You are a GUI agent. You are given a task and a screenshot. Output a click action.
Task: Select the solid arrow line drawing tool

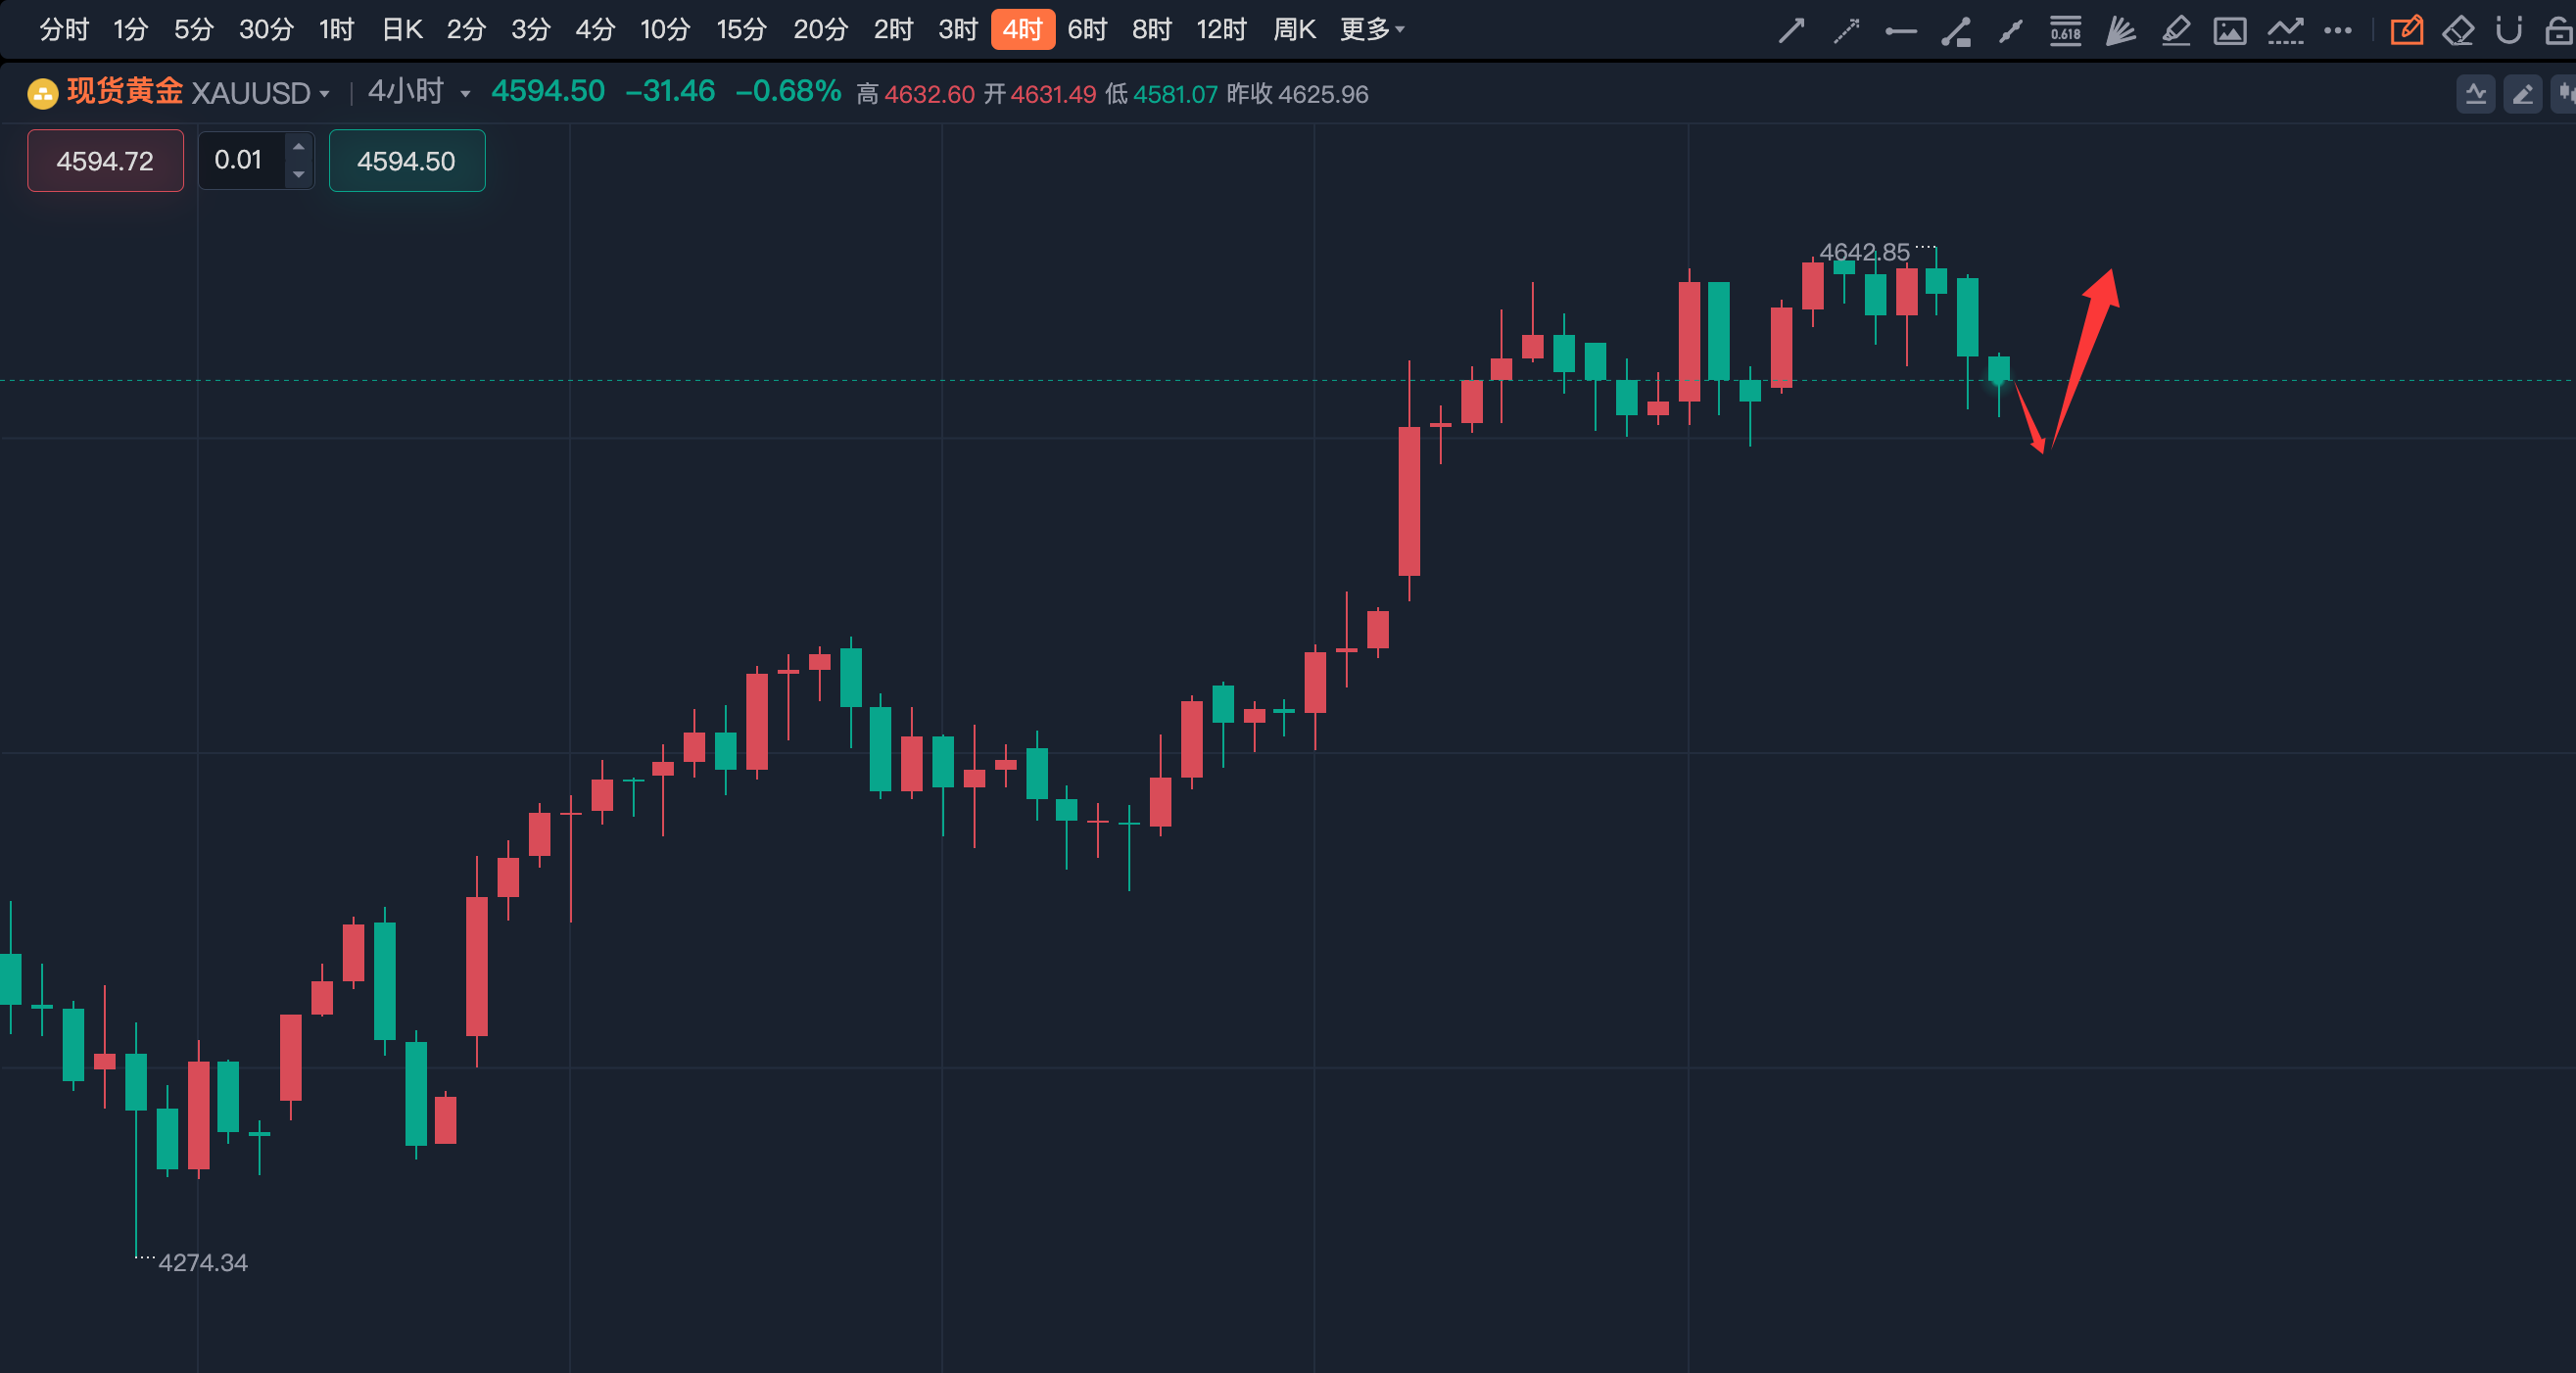click(1791, 31)
